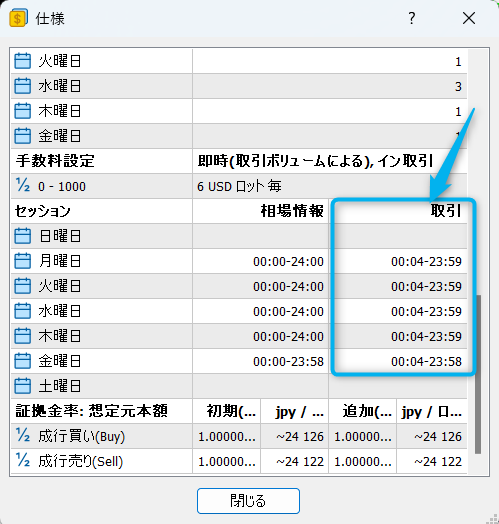Select the 成行売り(Sell) label

point(81,462)
